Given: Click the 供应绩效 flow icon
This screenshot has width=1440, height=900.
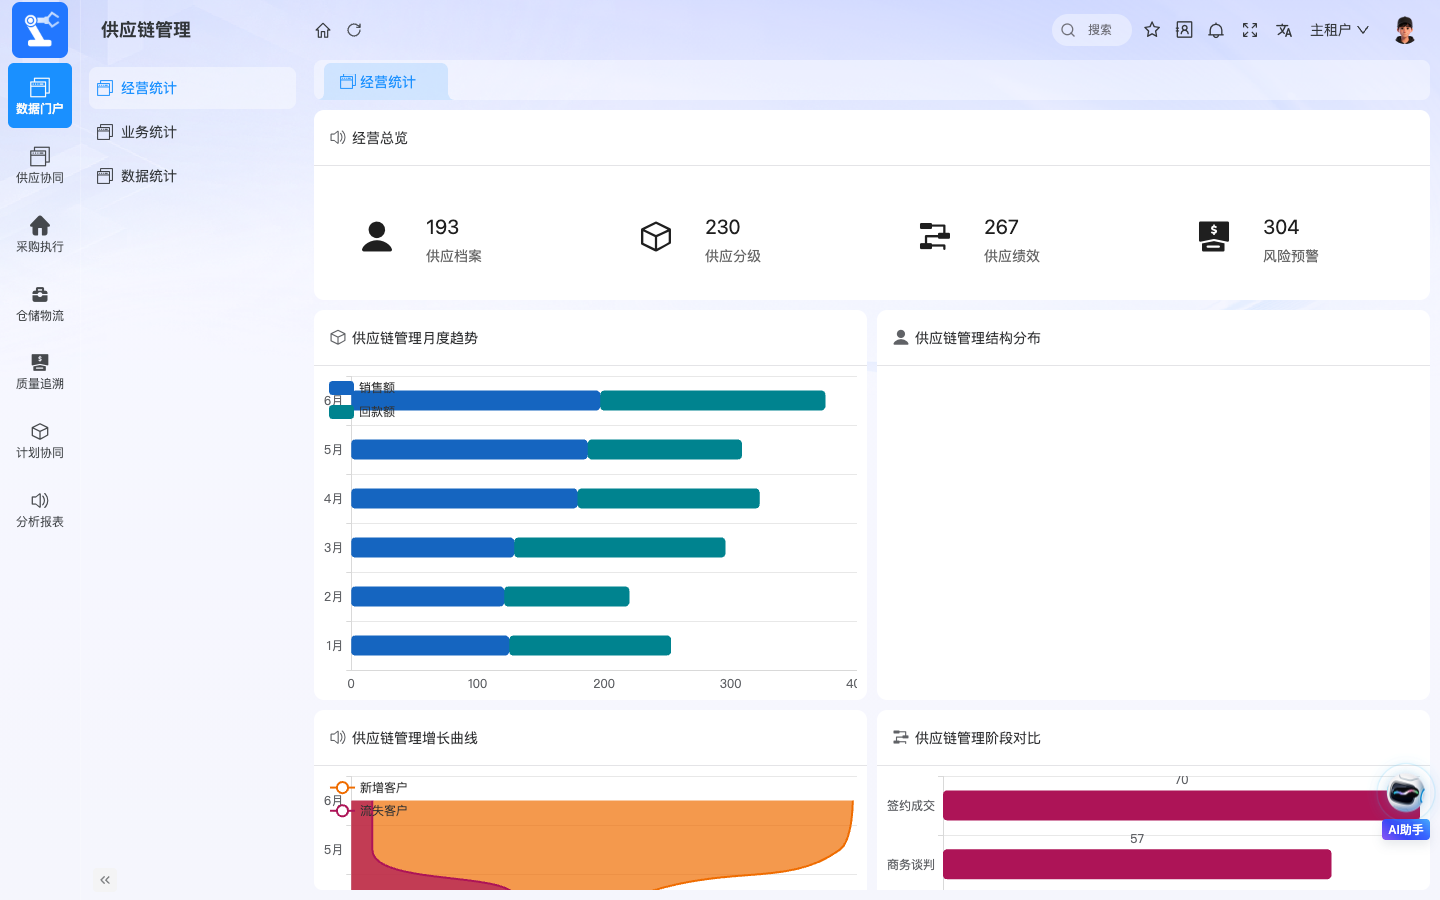Looking at the screenshot, I should (934, 236).
